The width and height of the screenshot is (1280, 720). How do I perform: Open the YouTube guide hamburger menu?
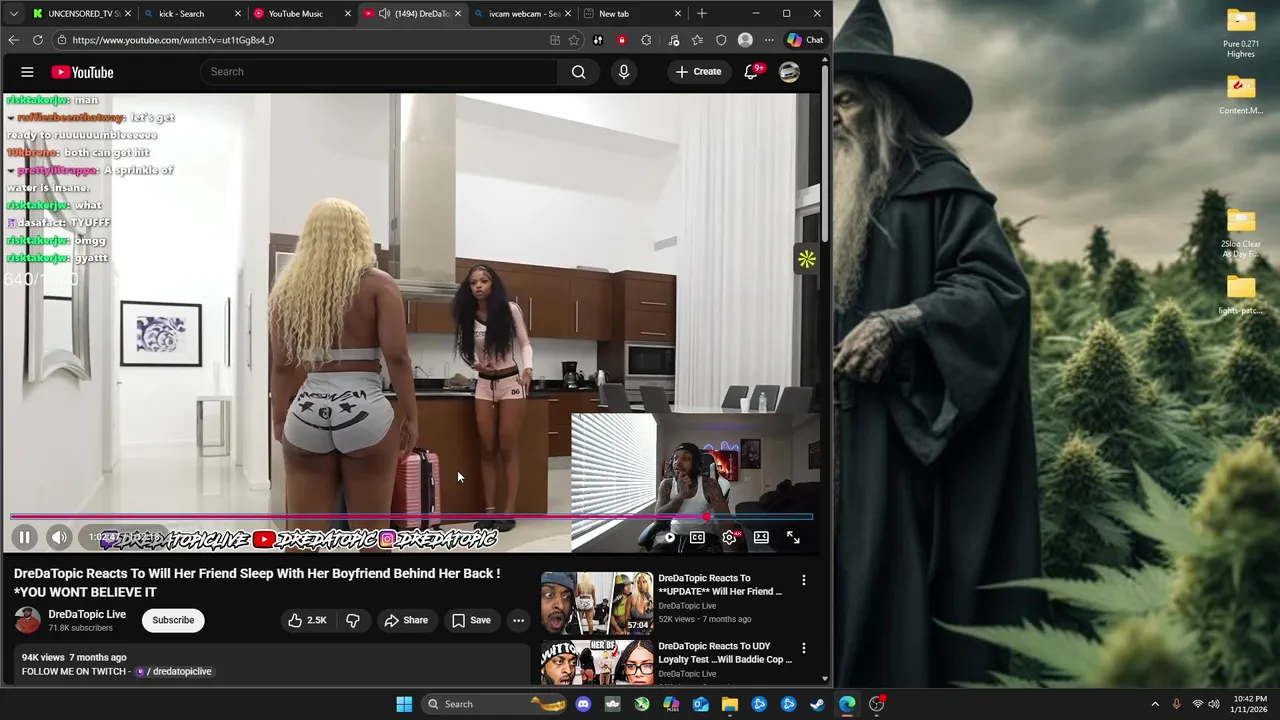click(x=27, y=72)
